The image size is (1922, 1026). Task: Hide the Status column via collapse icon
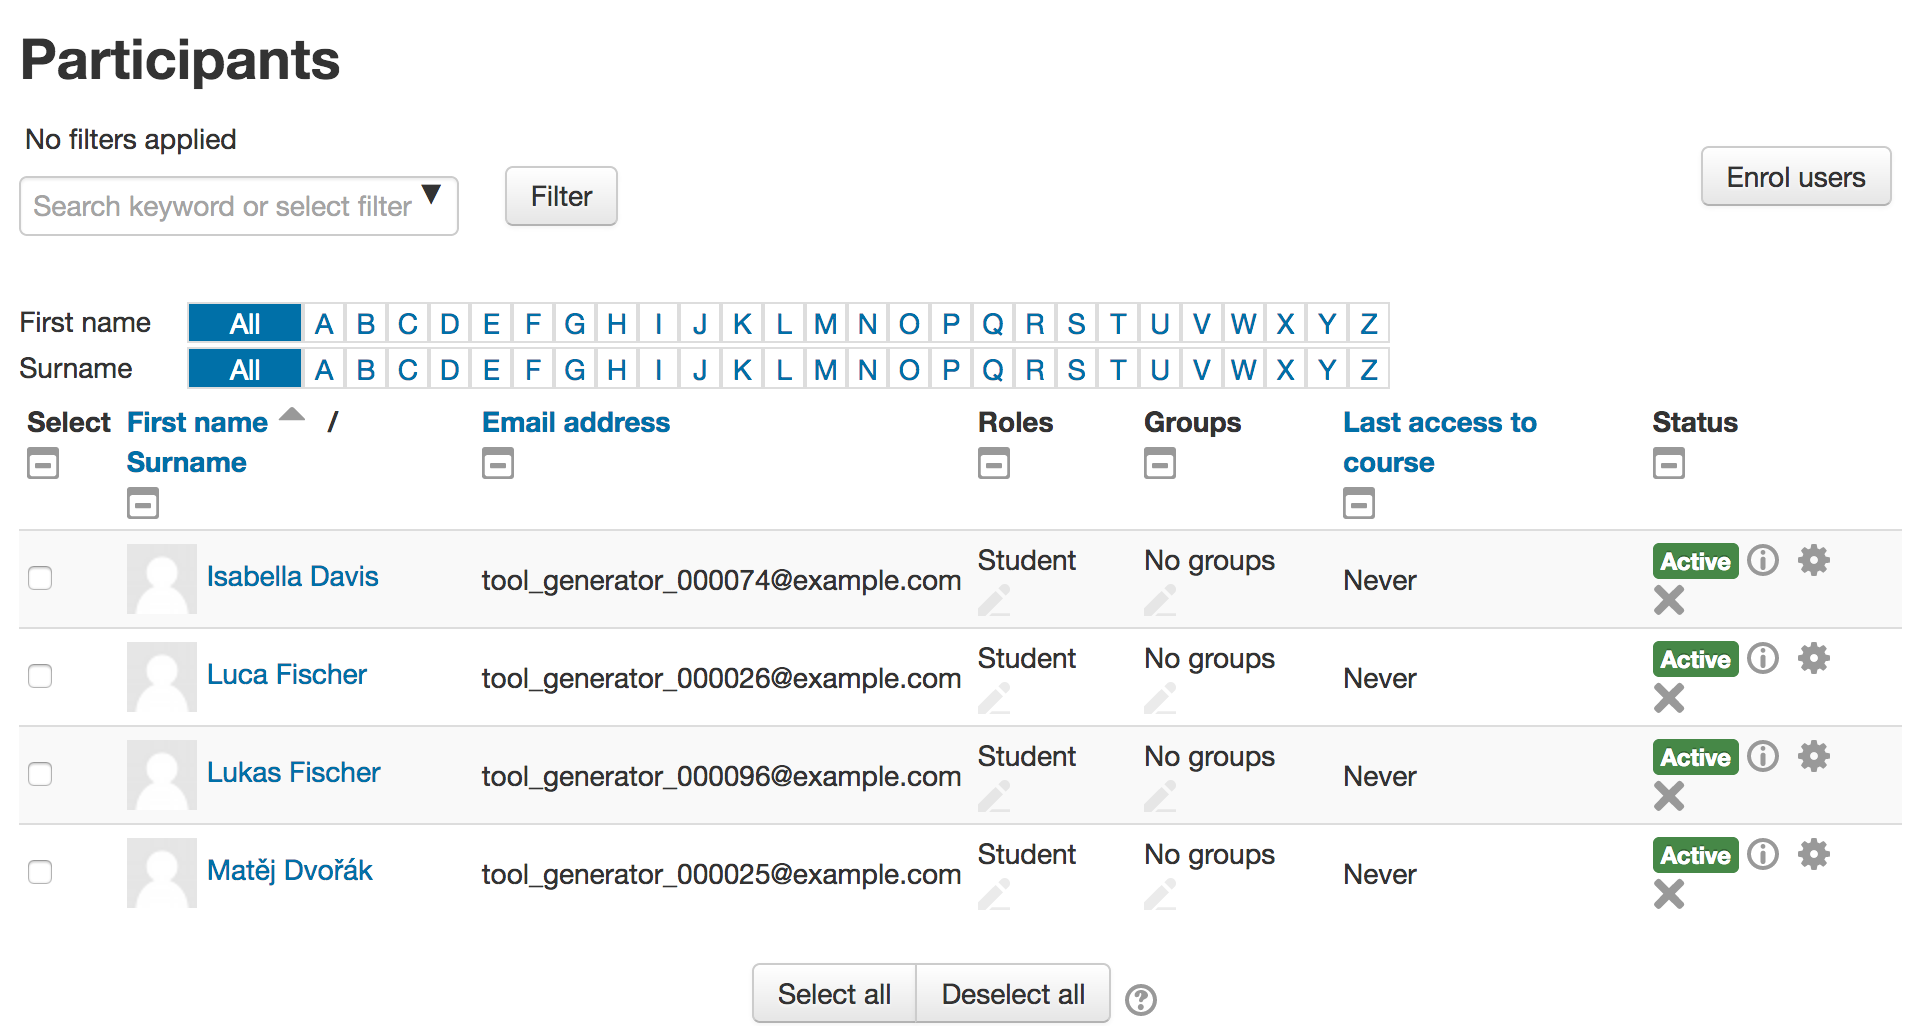tap(1669, 463)
